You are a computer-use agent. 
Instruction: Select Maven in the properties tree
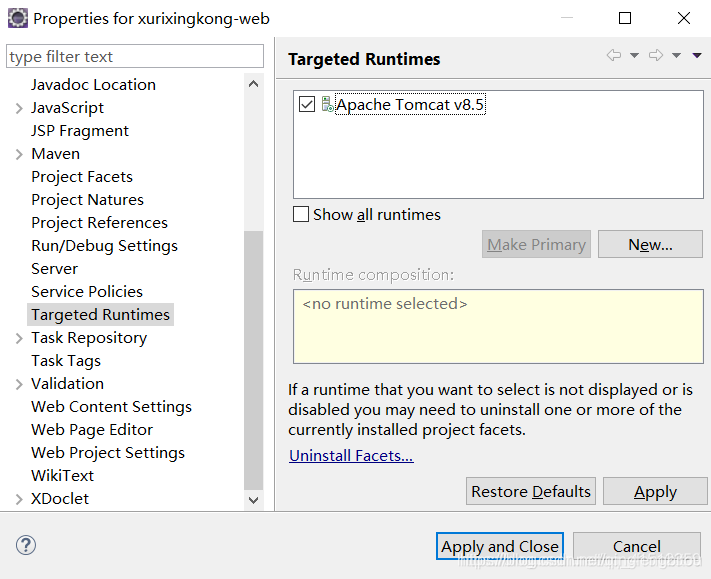(55, 154)
